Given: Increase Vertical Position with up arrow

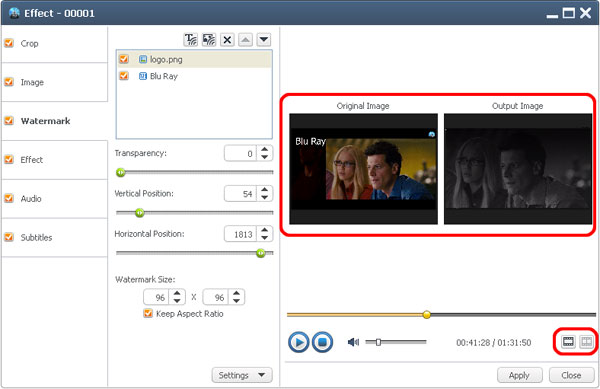Looking at the screenshot, I should 264,190.
